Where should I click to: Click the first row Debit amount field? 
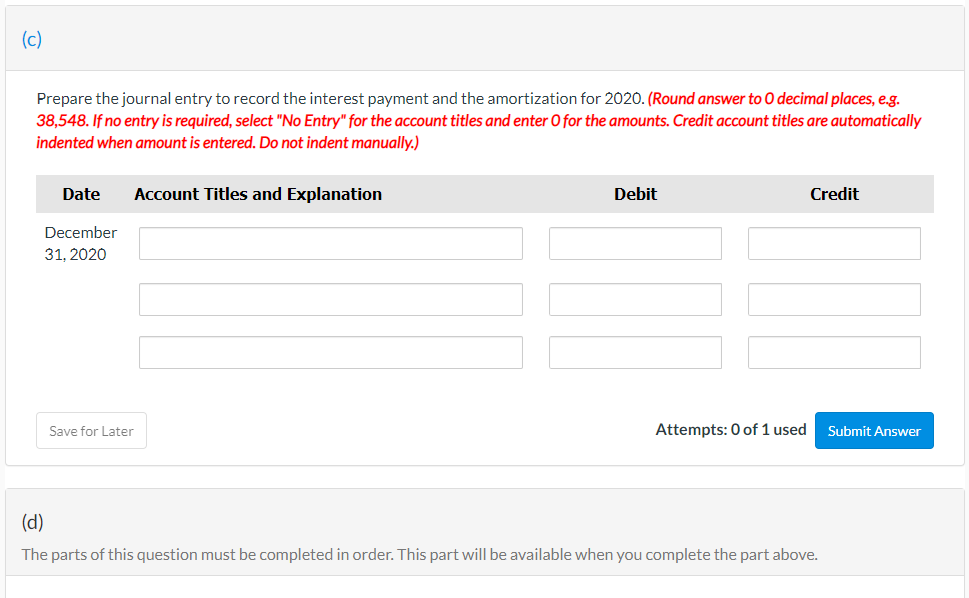coord(634,243)
